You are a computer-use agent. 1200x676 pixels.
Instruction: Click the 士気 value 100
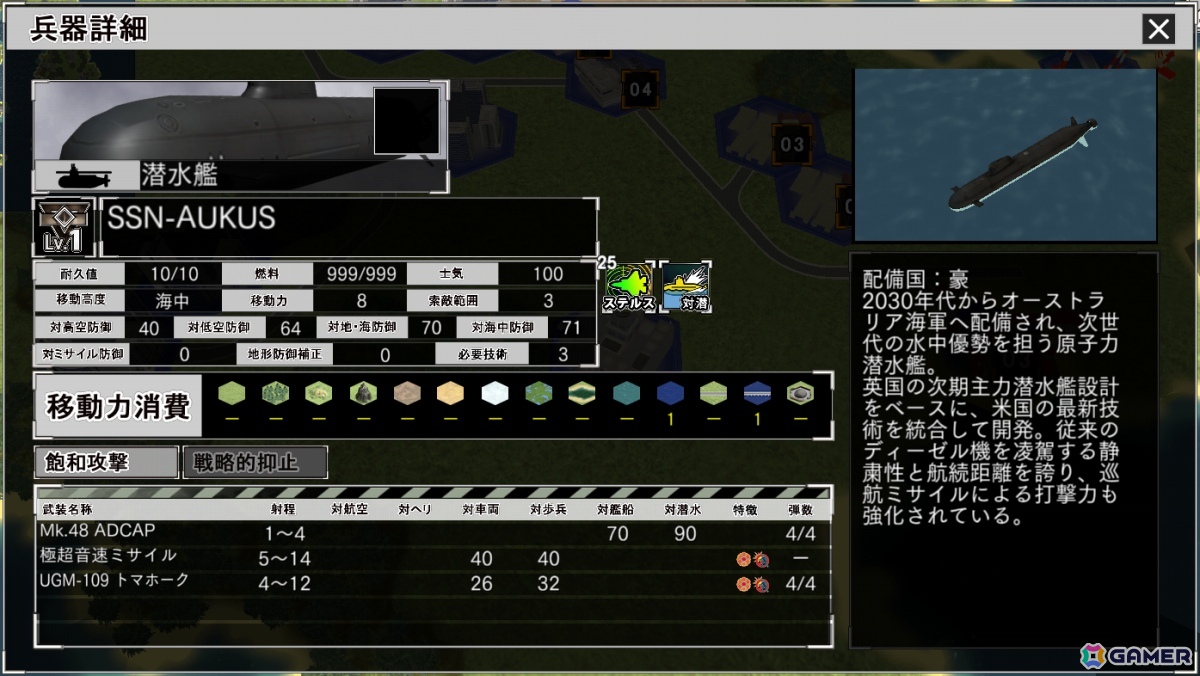pos(548,274)
